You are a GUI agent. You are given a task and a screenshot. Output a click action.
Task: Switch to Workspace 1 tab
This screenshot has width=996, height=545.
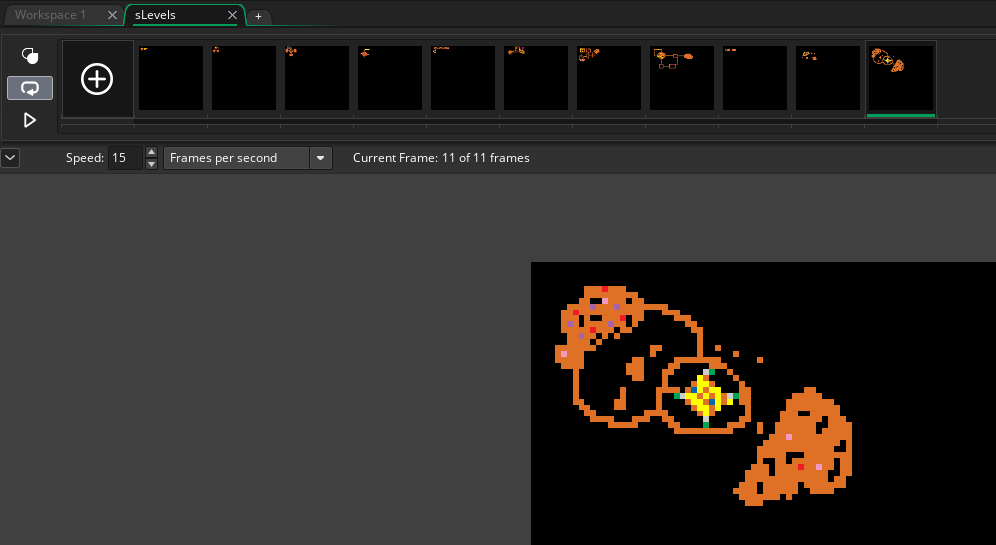coord(51,15)
